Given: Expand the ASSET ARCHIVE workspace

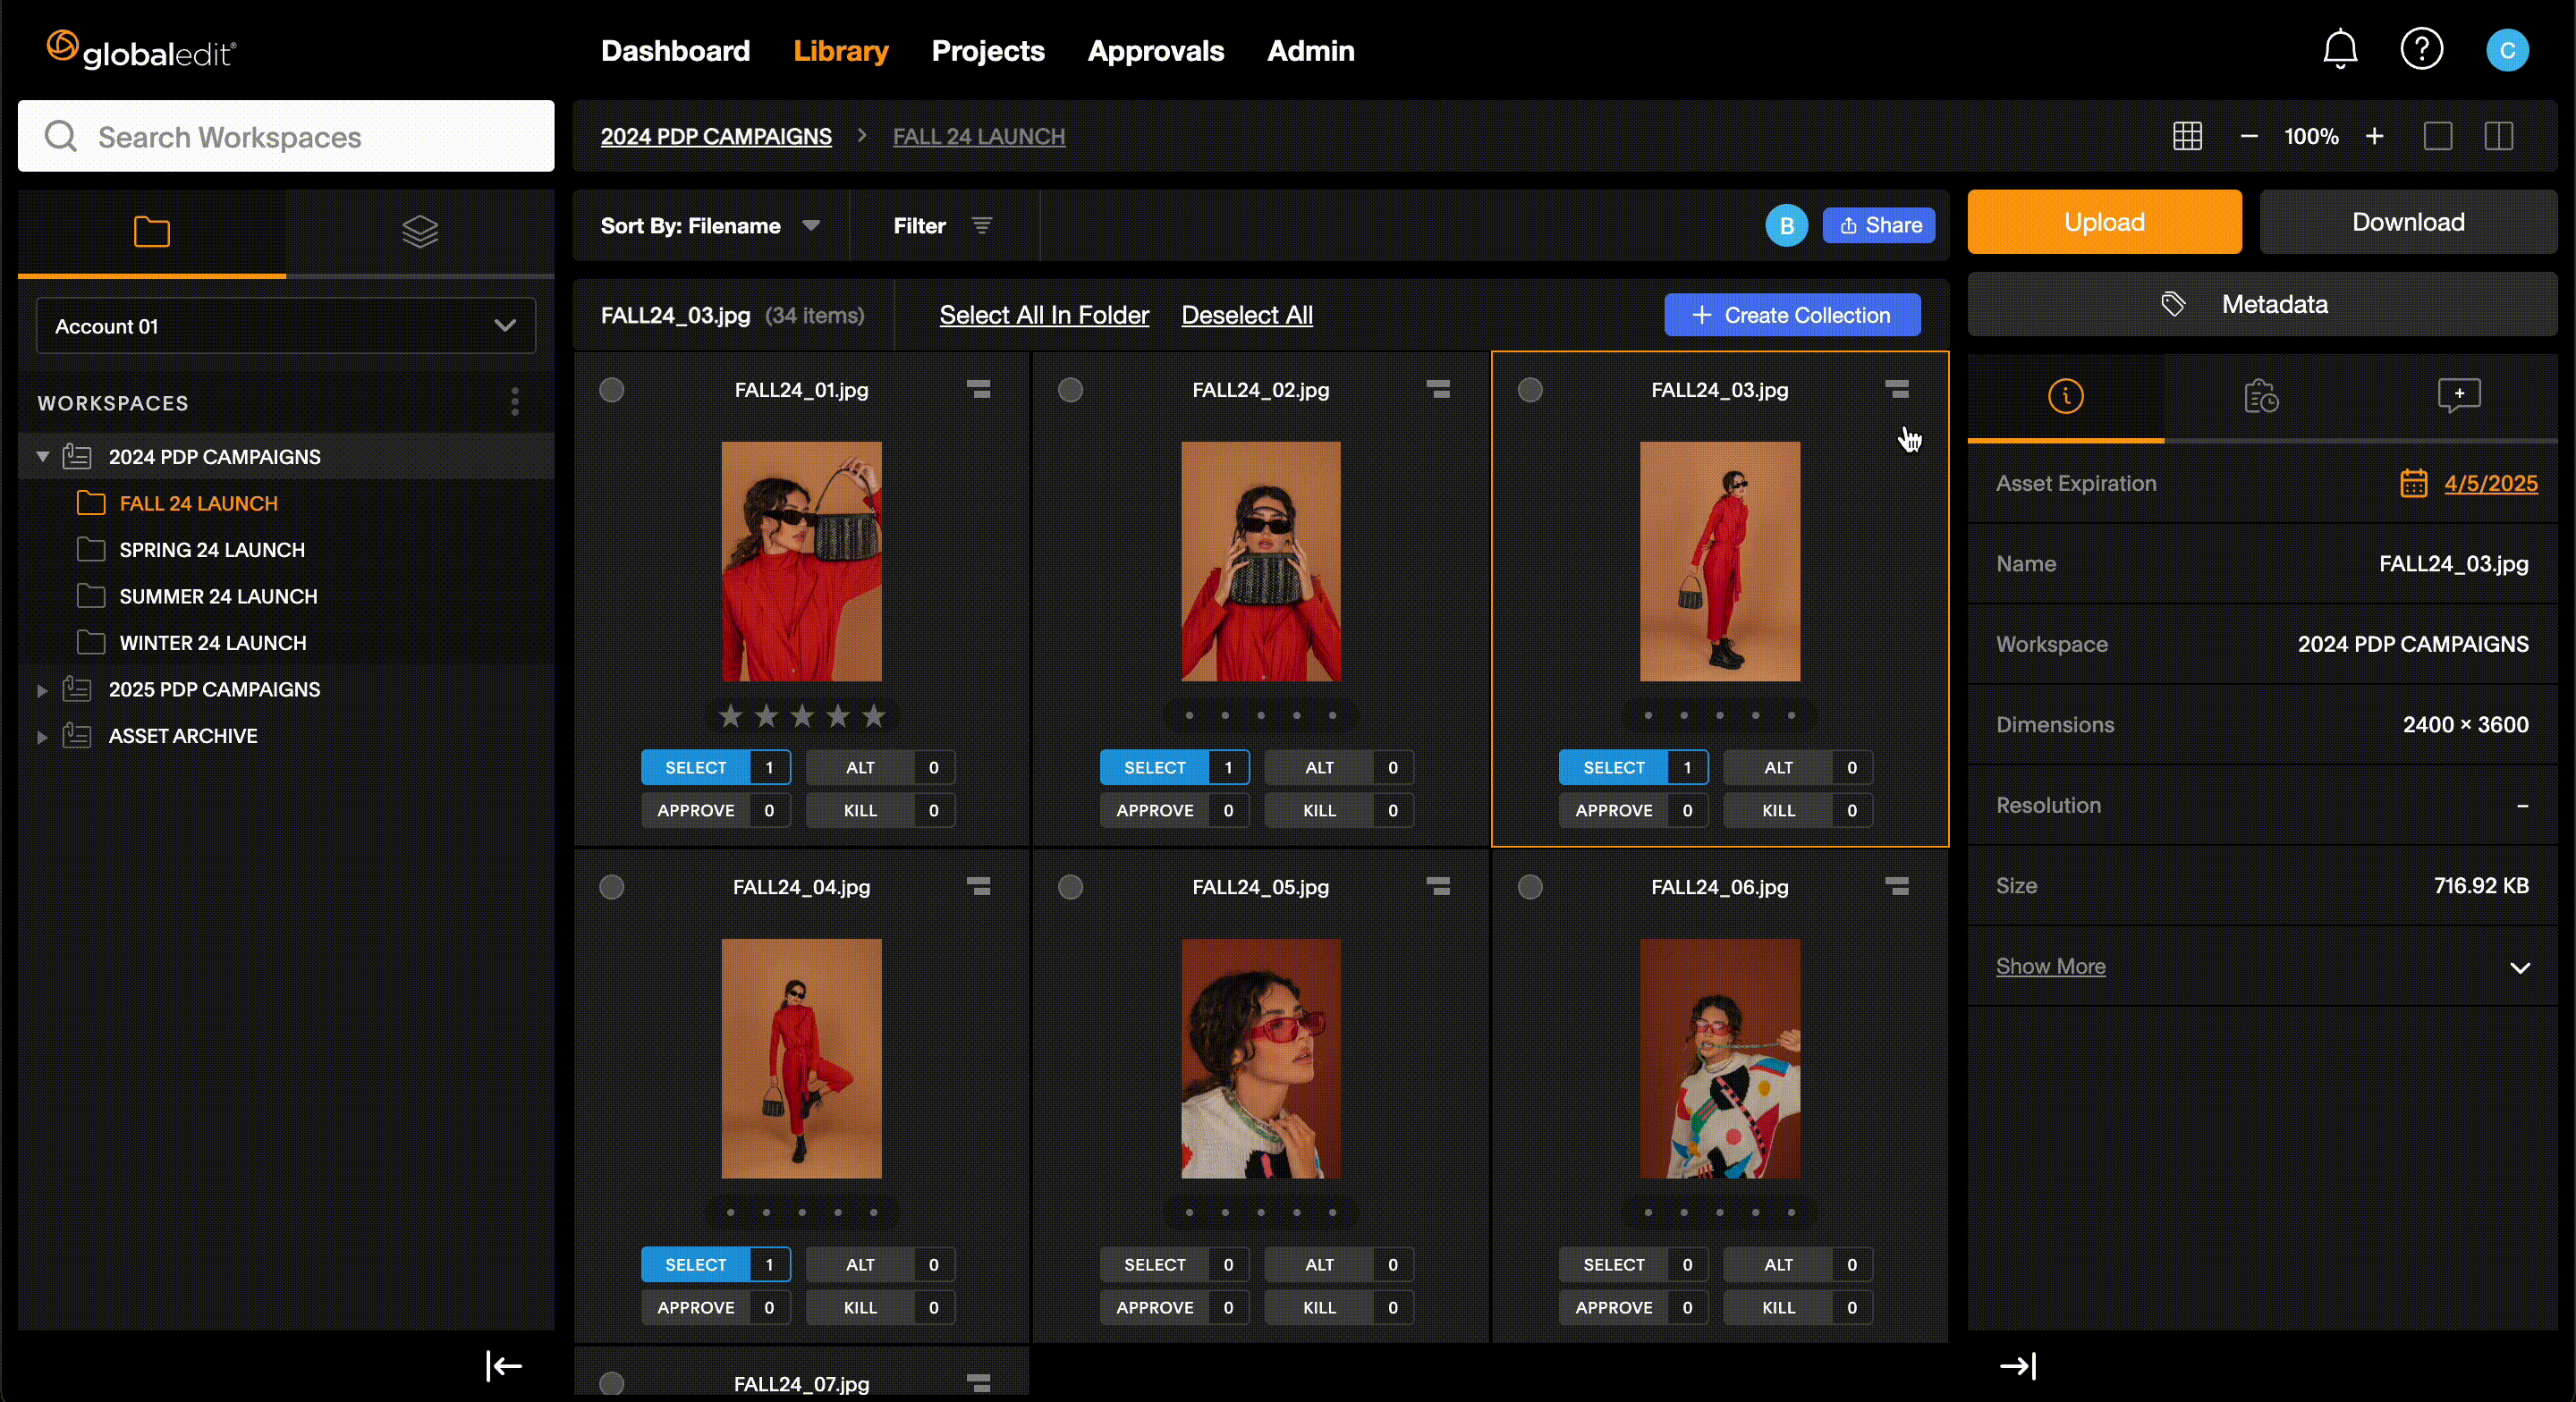Looking at the screenshot, I should click(x=43, y=736).
